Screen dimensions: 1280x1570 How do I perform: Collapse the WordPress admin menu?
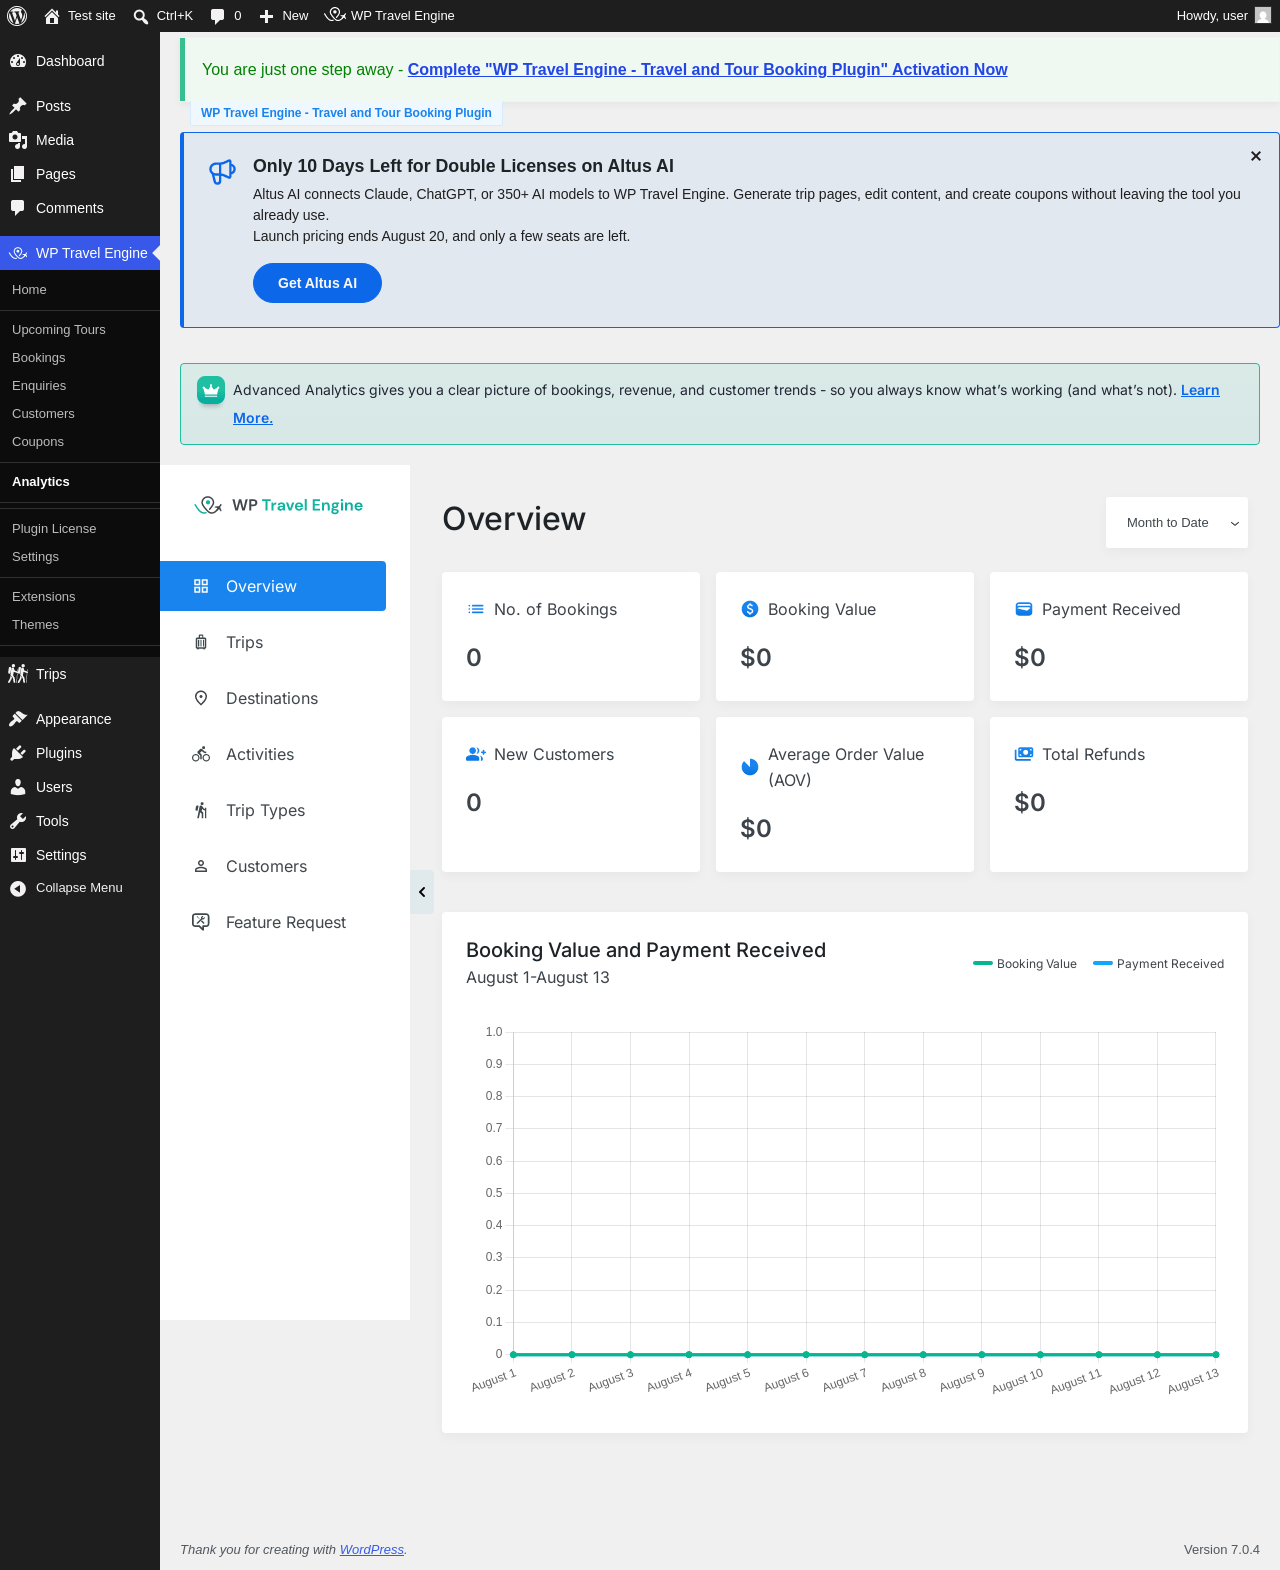tap(80, 888)
